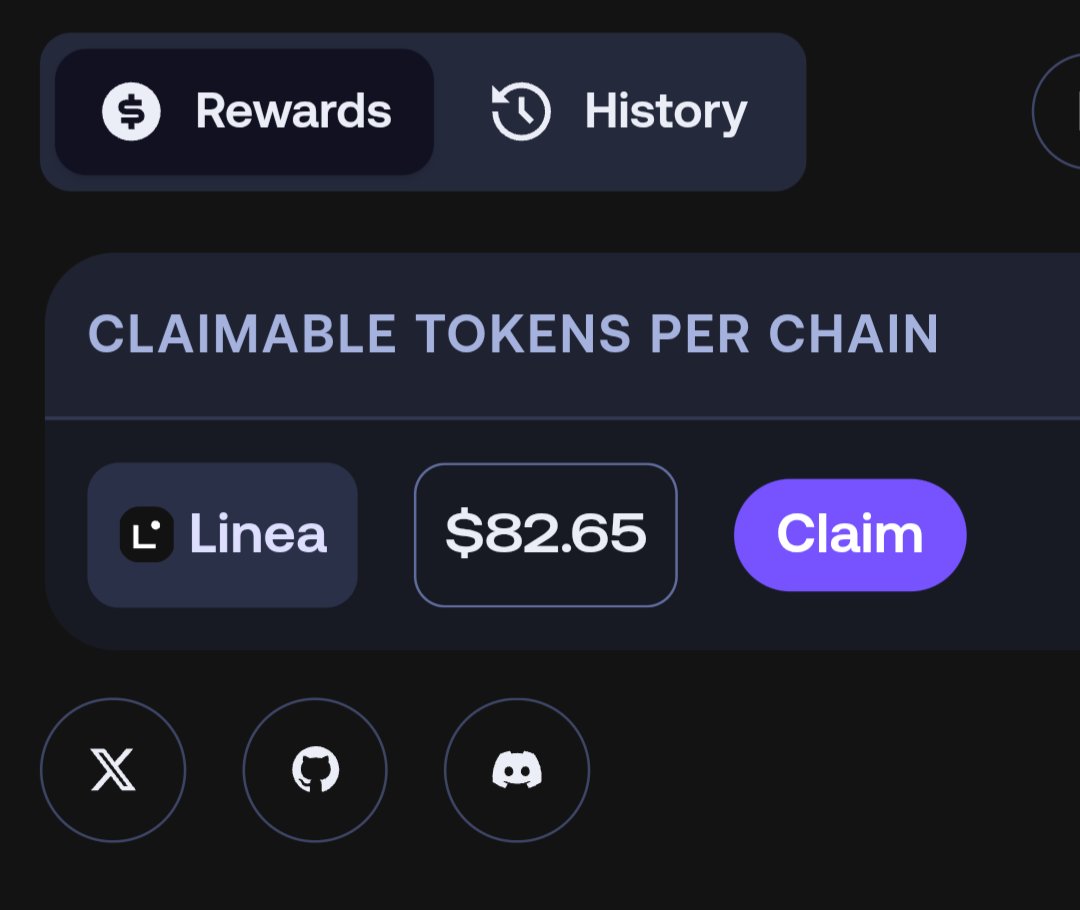Click the "$82.65" dollar value text

click(545, 534)
